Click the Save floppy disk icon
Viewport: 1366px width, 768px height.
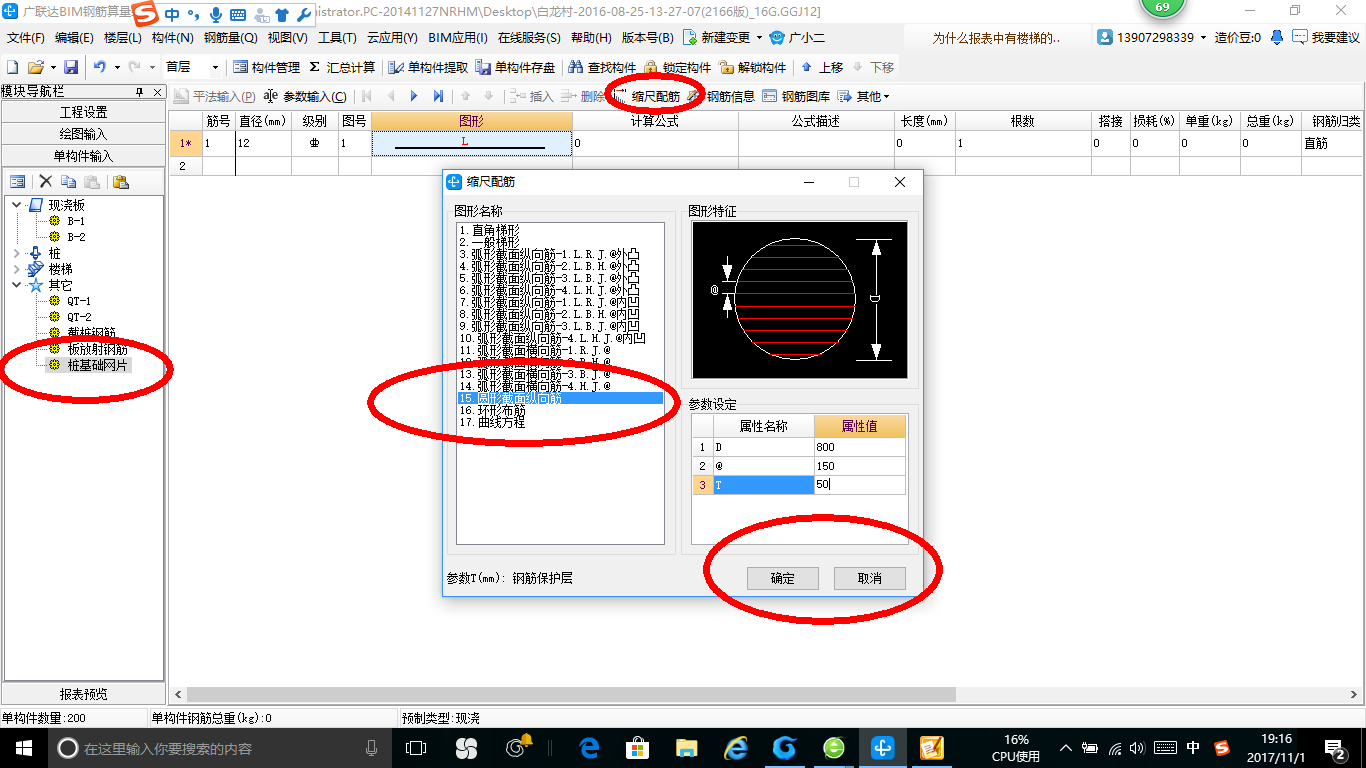(x=71, y=67)
